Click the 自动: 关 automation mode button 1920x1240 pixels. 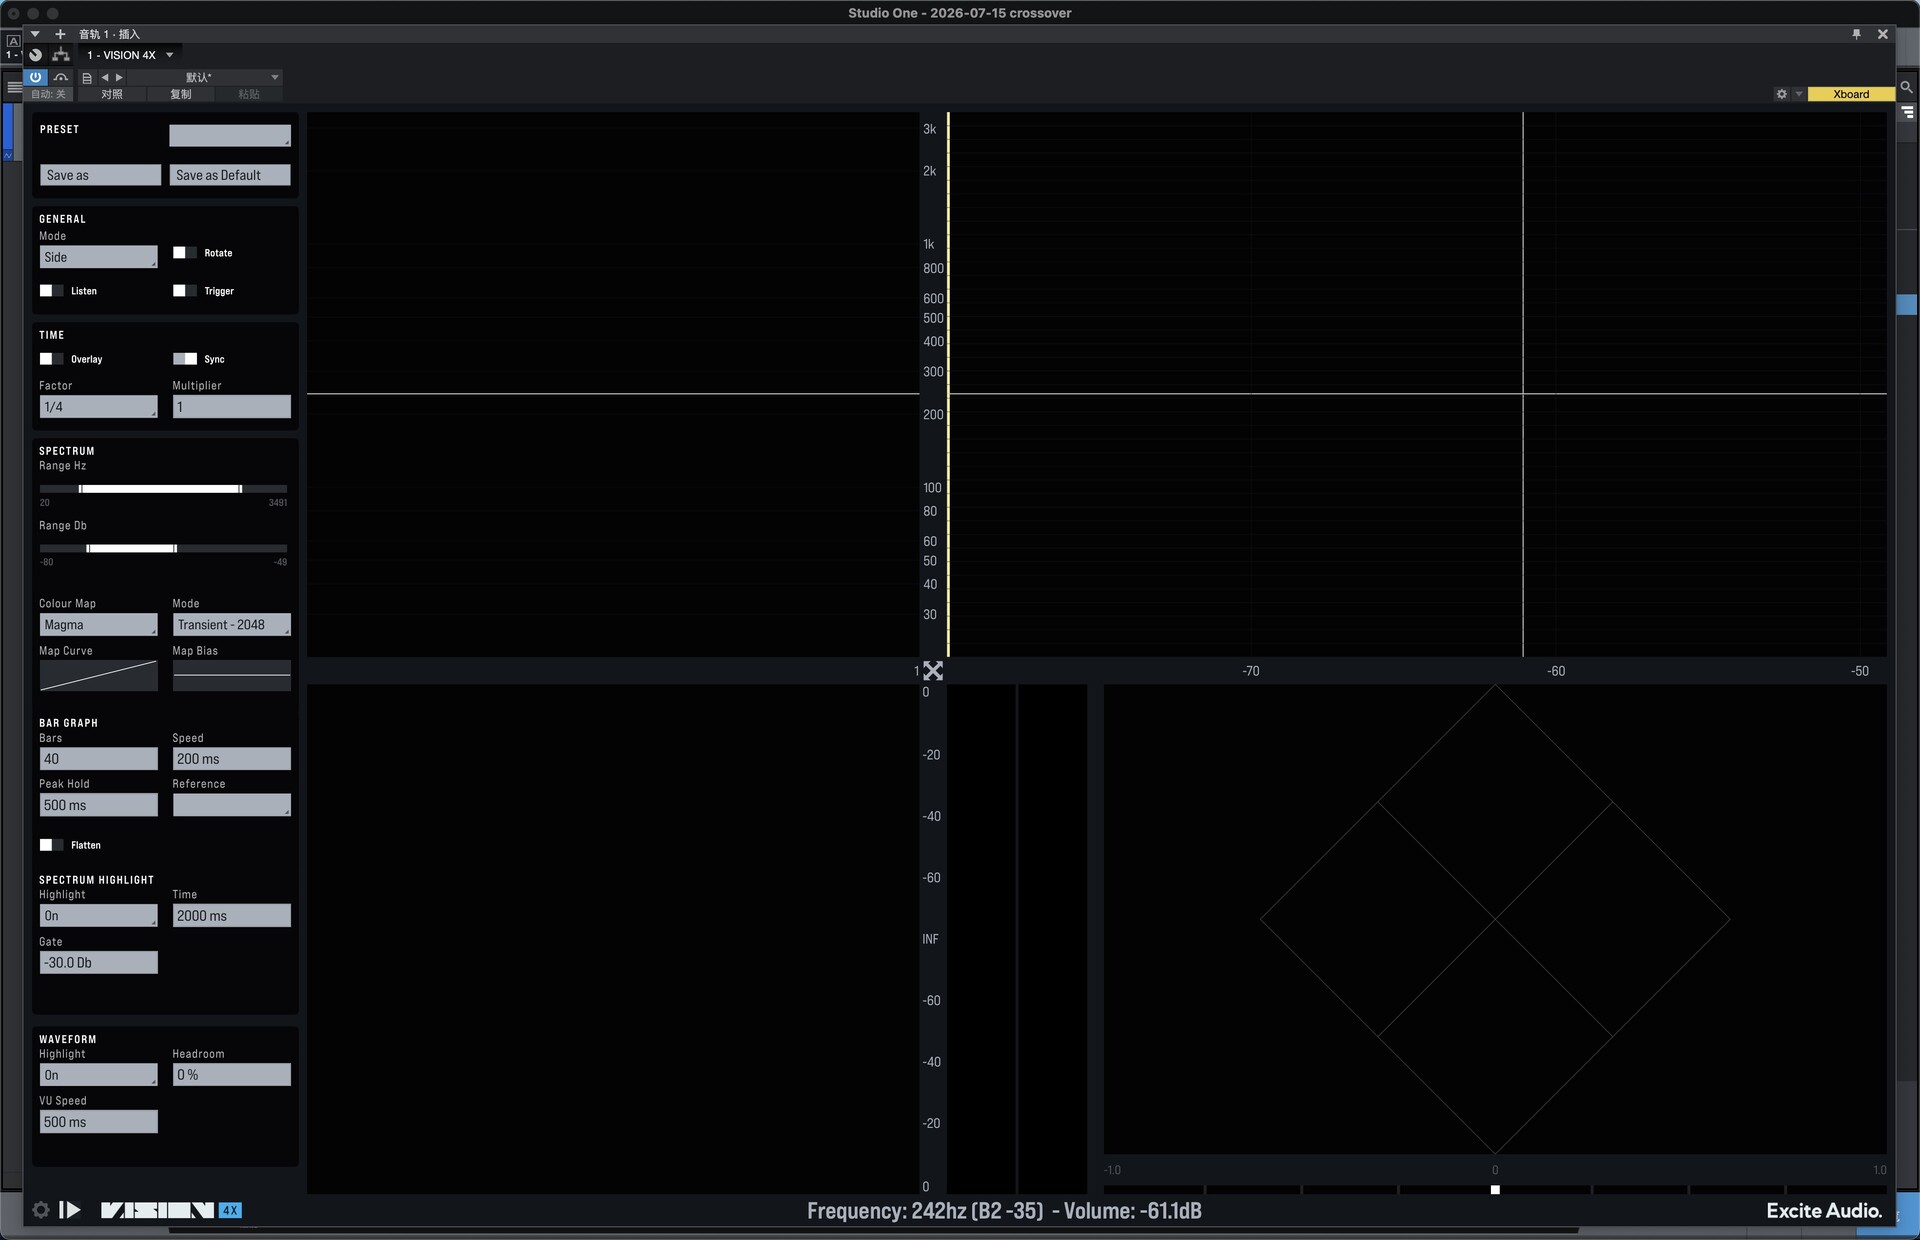click(48, 94)
